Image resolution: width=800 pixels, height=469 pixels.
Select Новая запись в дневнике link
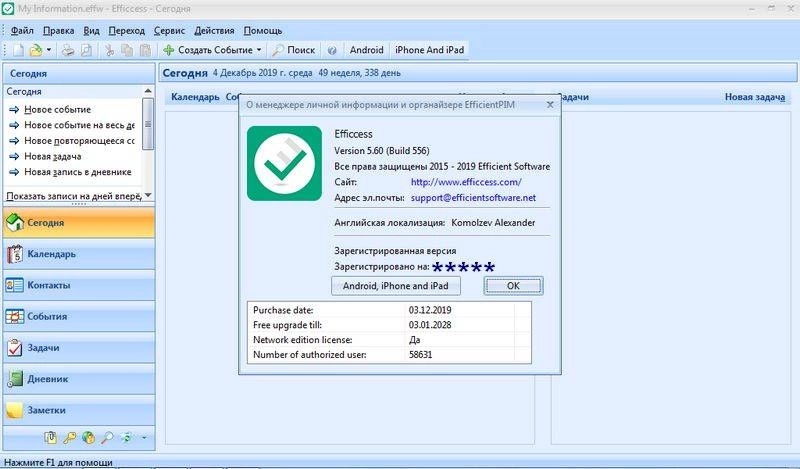[78, 172]
